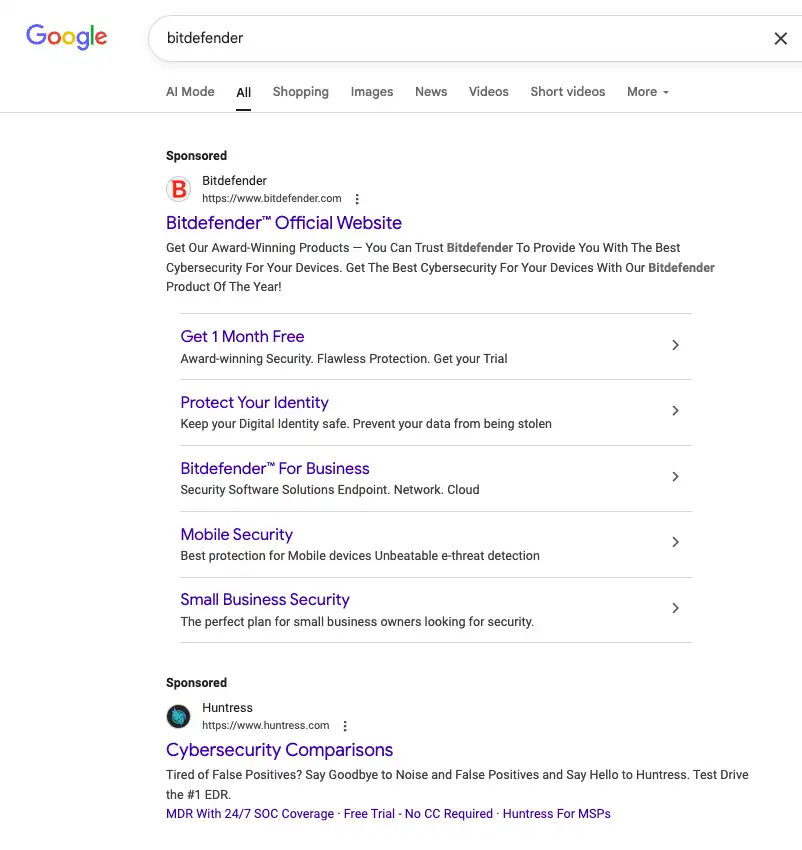The height and width of the screenshot is (850, 802).
Task: Click chevron on Protect Your Identity row
Action: coord(675,411)
